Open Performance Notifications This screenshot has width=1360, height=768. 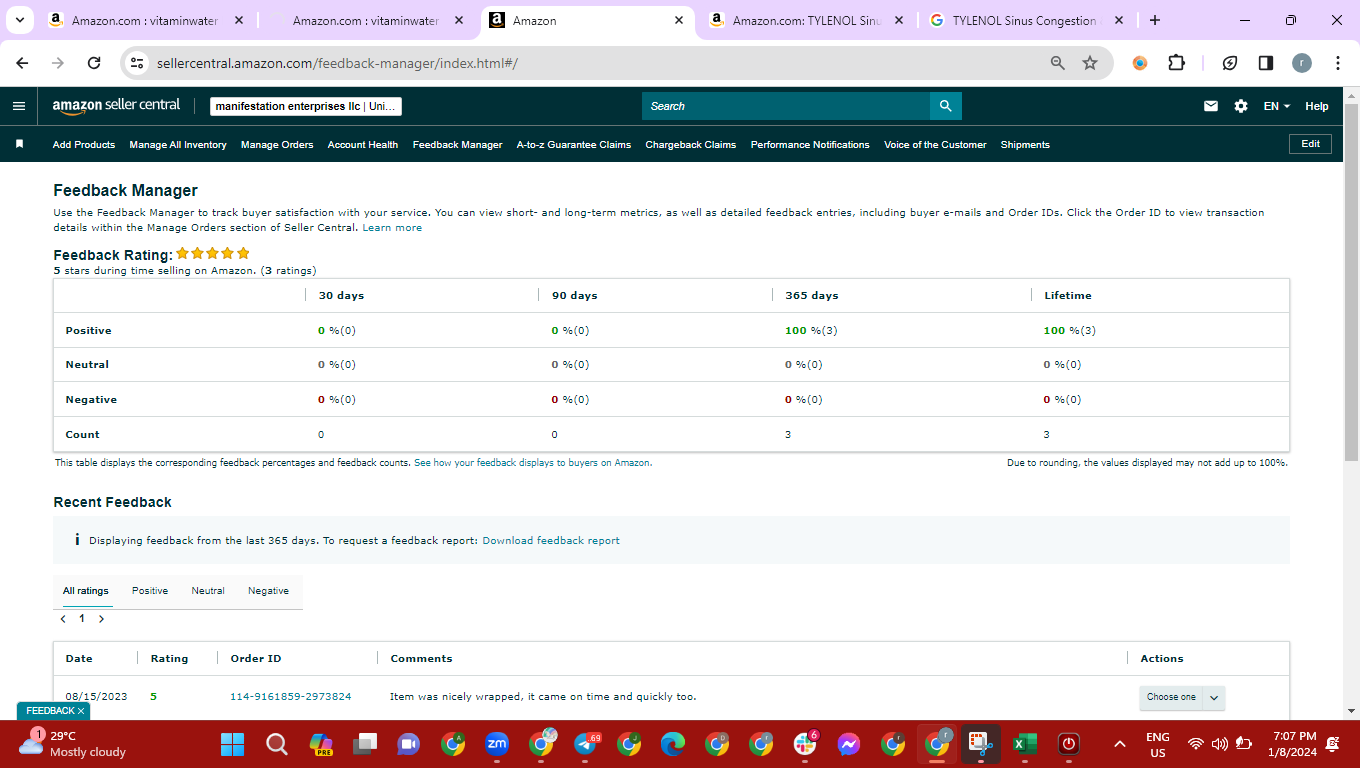pos(810,145)
